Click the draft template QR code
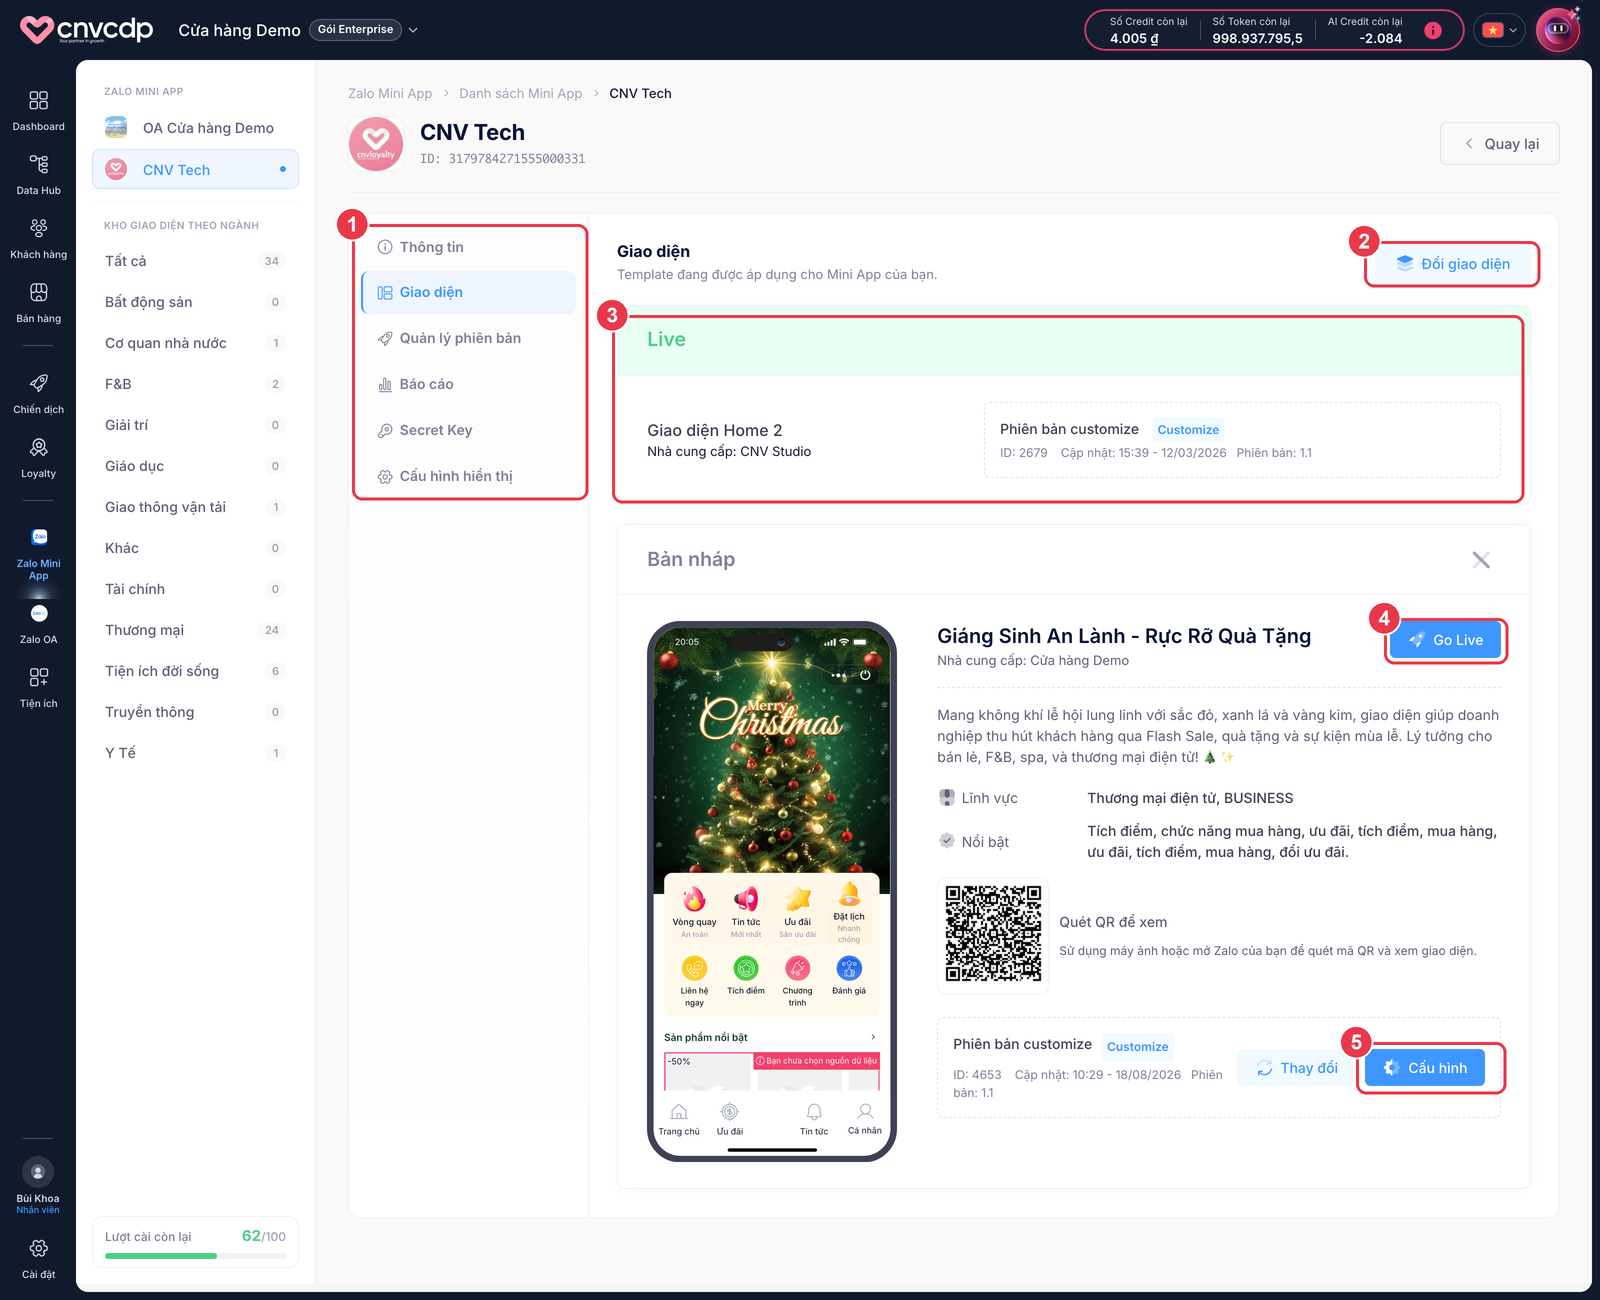 (x=993, y=934)
